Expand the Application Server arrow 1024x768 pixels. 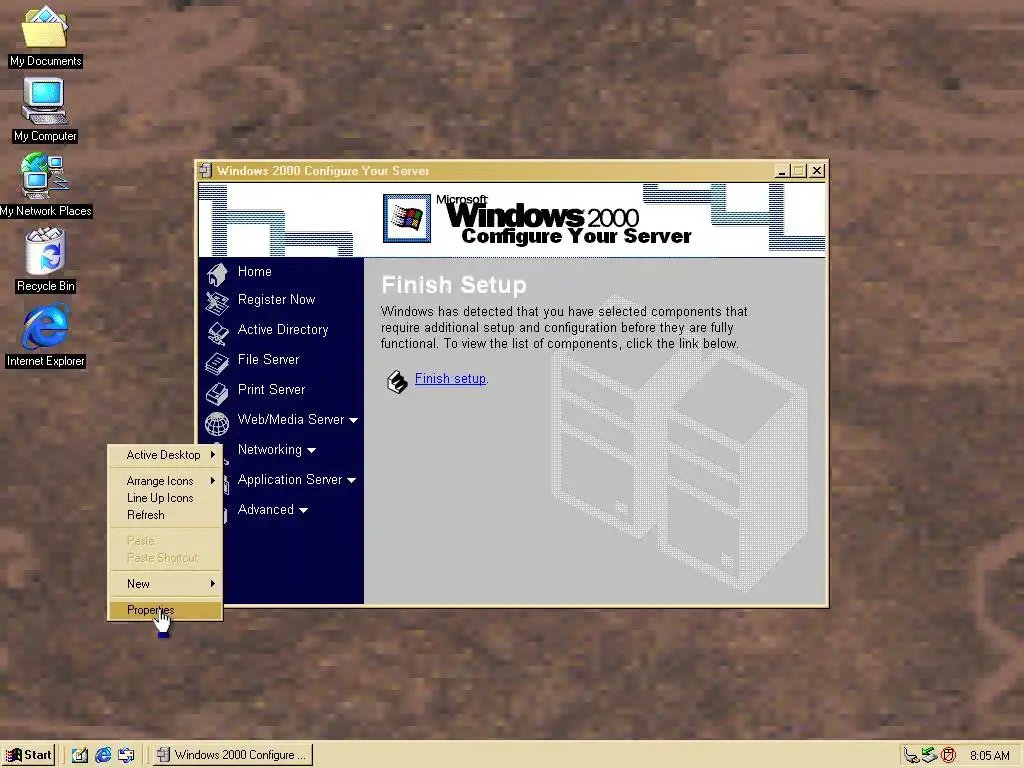click(351, 480)
